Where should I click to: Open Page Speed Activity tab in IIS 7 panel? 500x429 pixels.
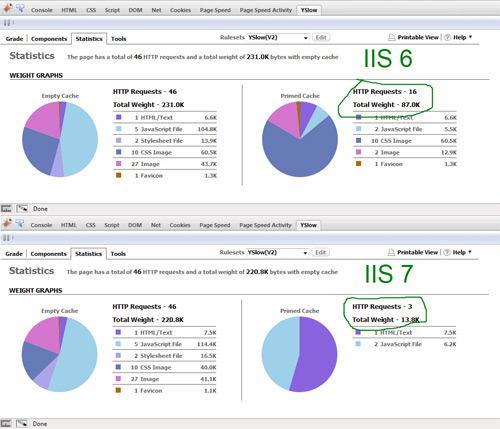pyautogui.click(x=265, y=225)
